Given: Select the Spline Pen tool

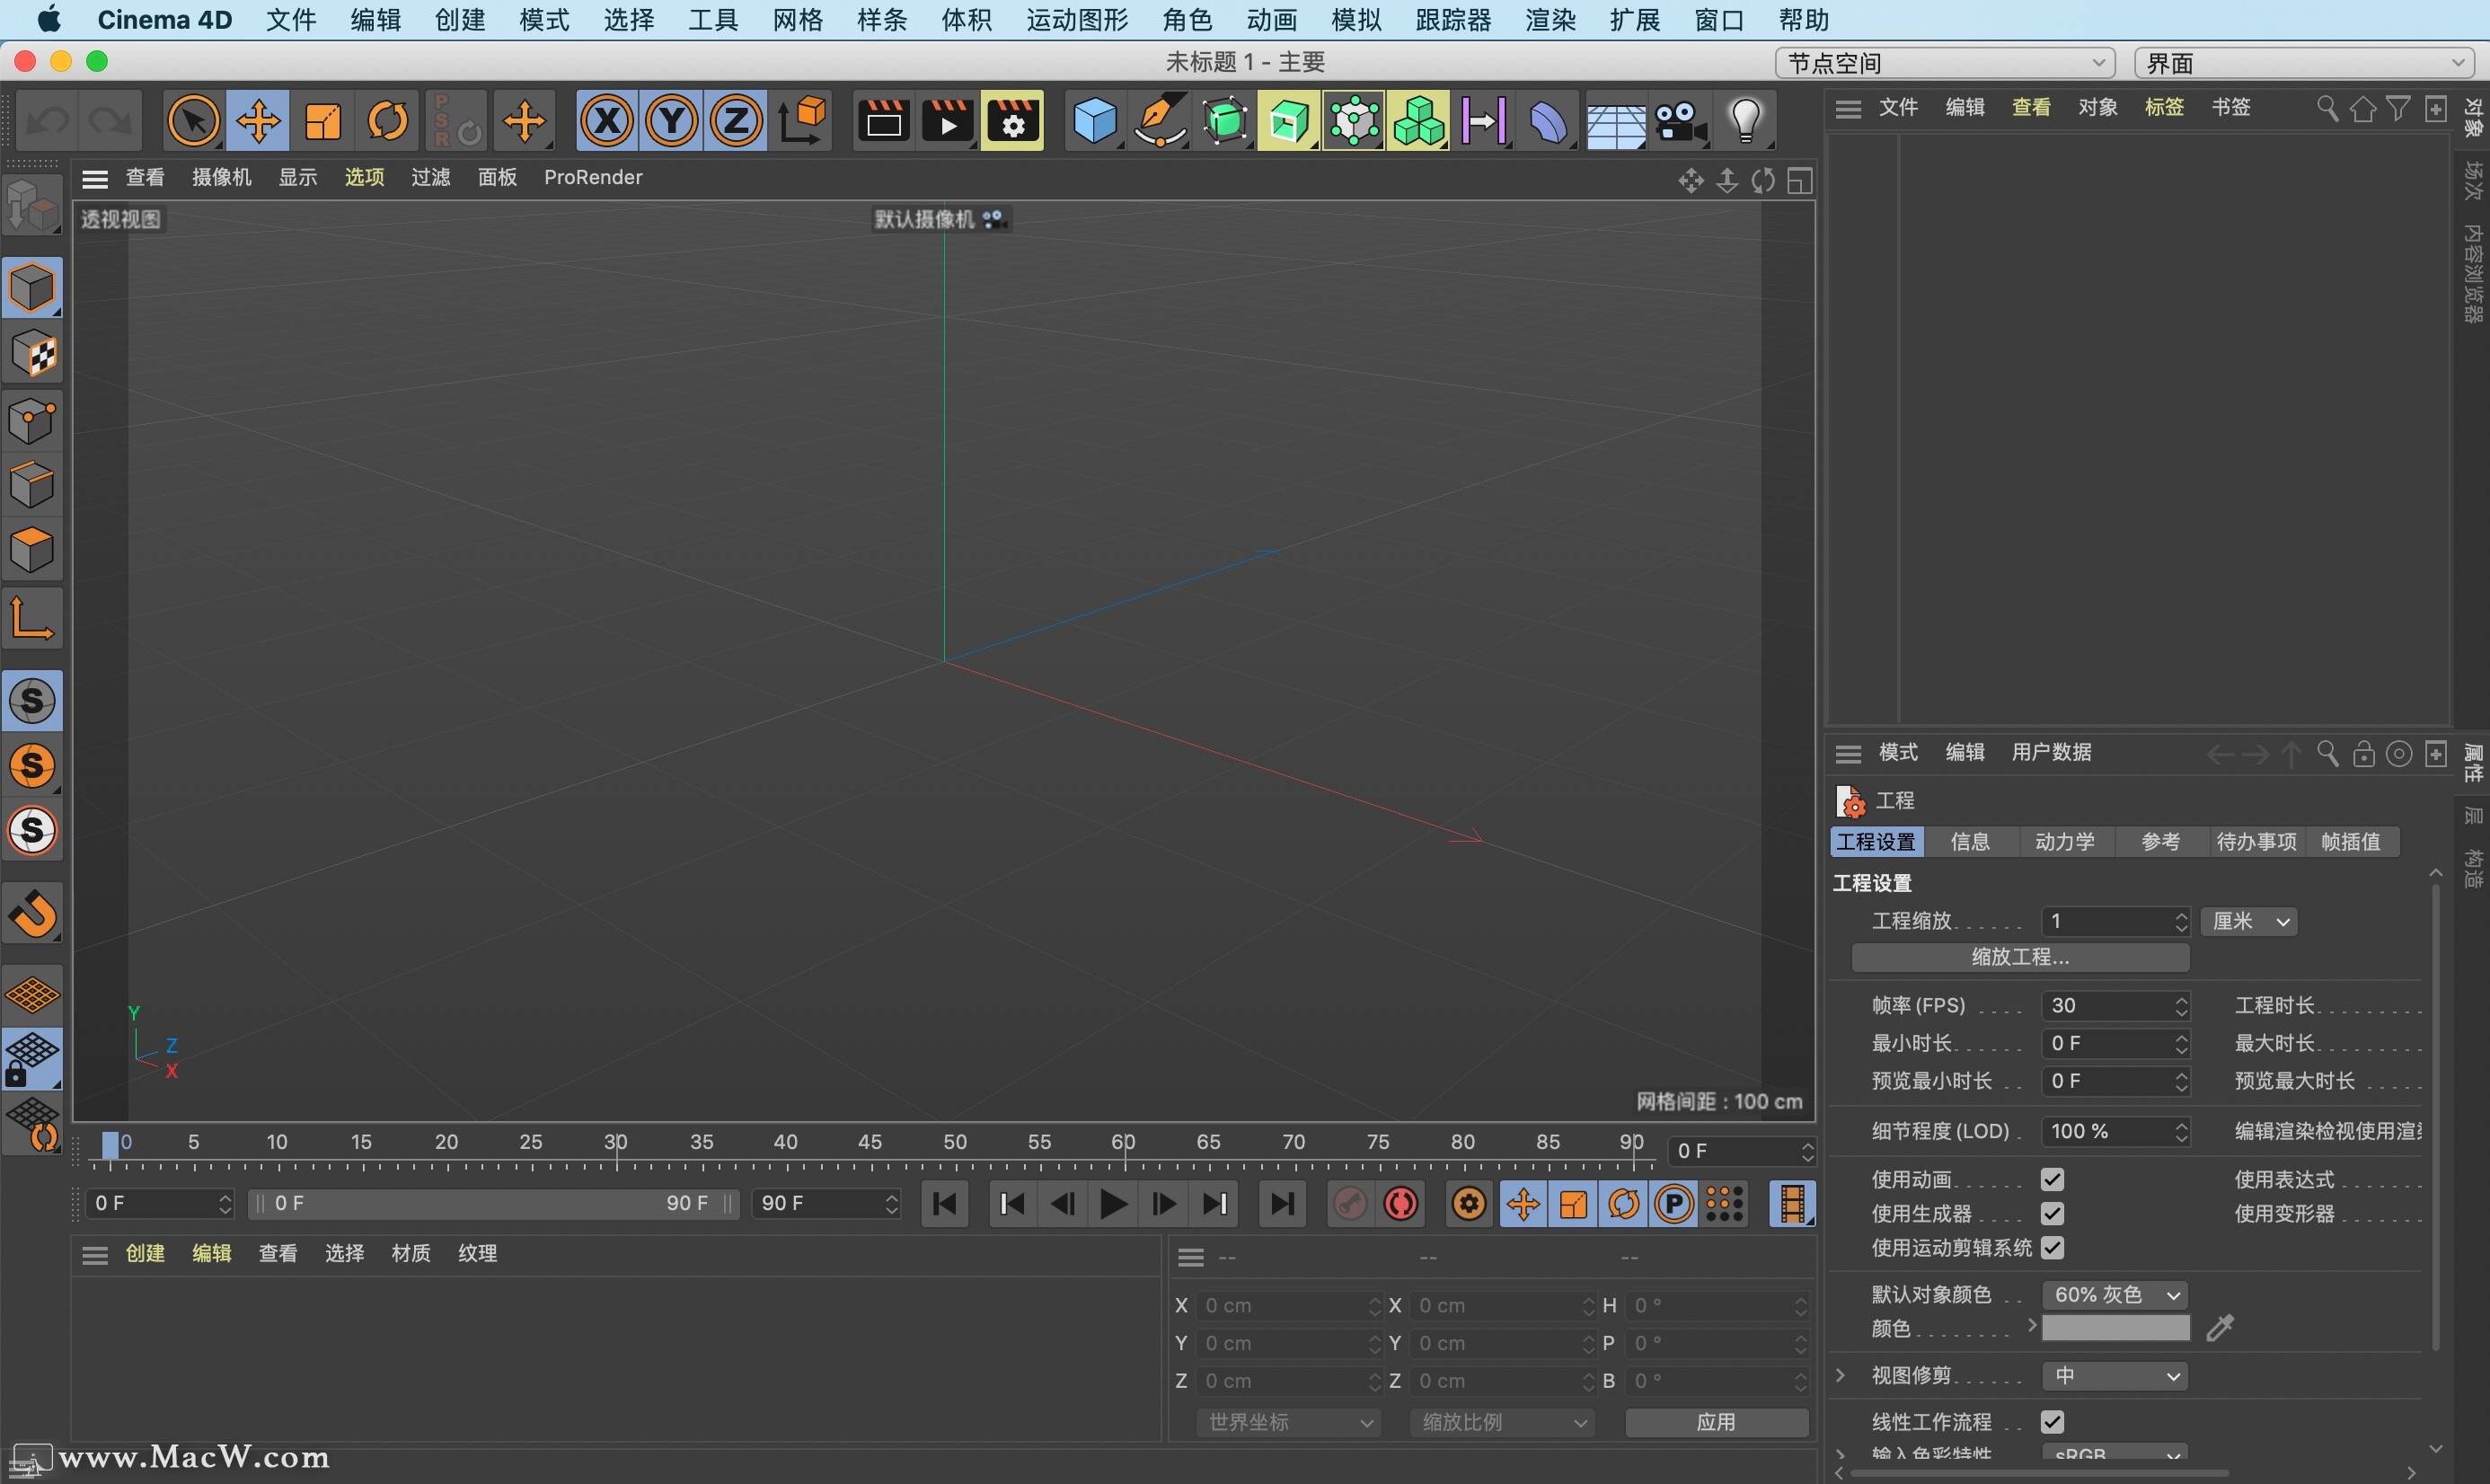Looking at the screenshot, I should (1159, 122).
